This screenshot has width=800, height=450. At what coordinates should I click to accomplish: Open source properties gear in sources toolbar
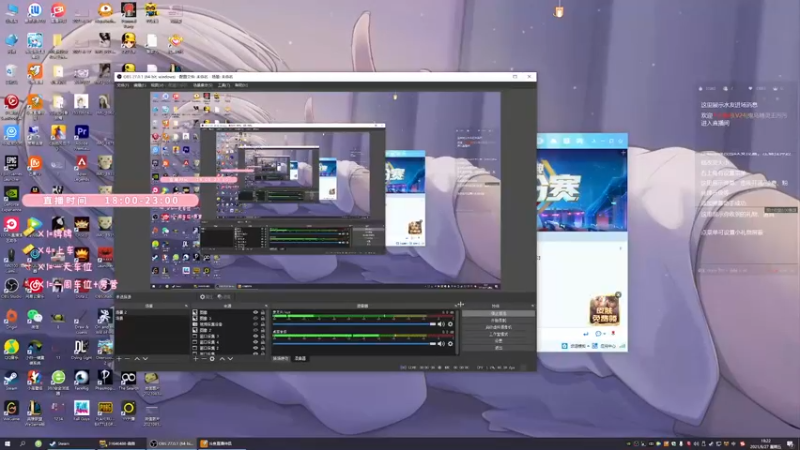click(212, 359)
